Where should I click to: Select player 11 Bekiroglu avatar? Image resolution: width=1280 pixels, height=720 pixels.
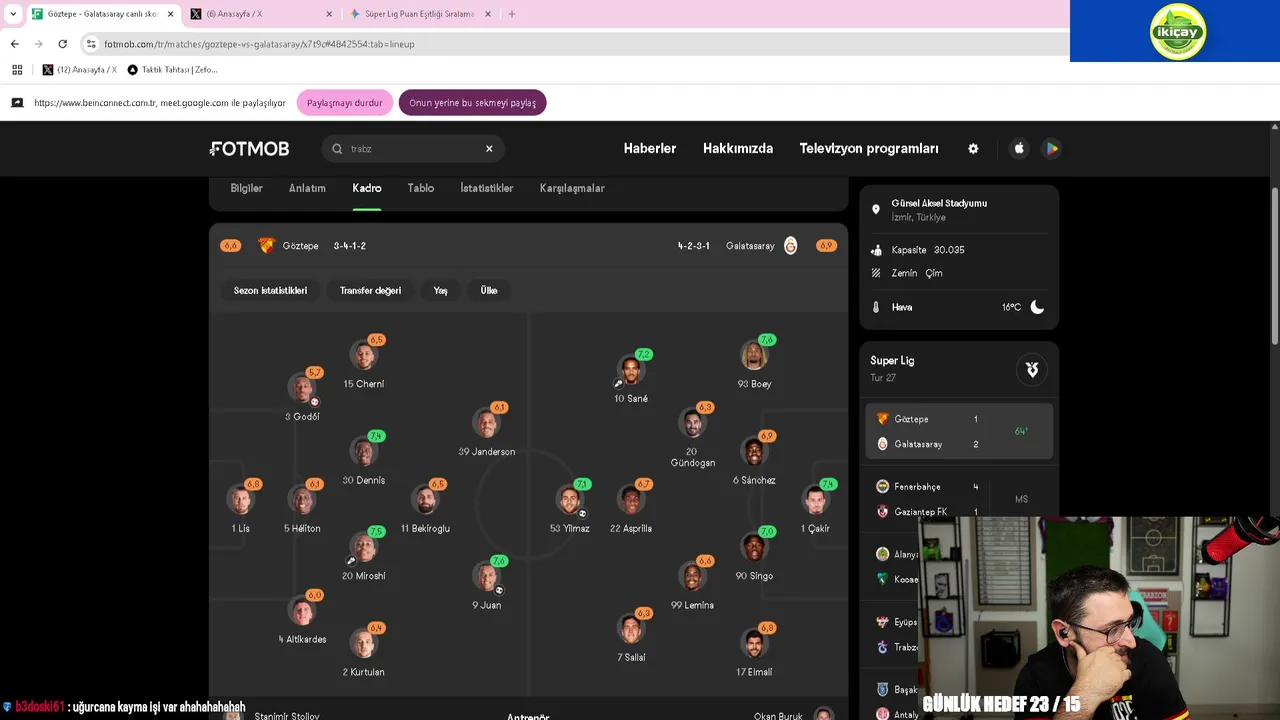point(425,499)
